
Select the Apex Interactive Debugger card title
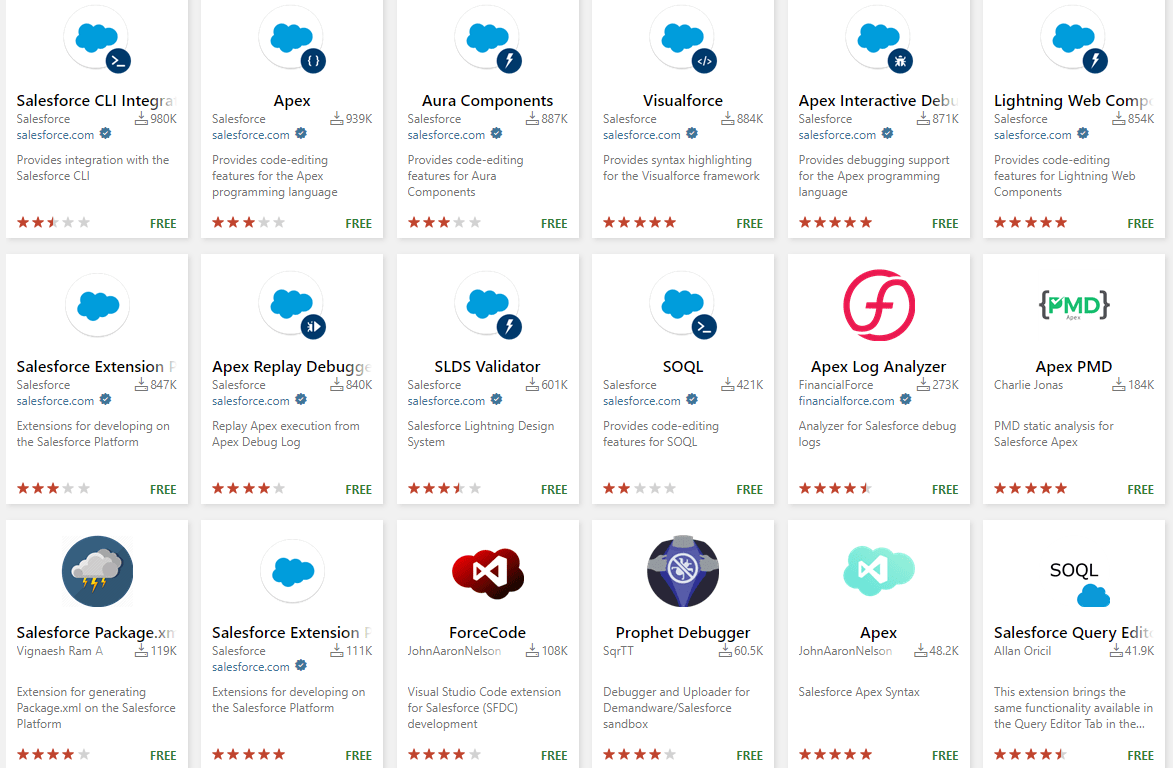878,100
